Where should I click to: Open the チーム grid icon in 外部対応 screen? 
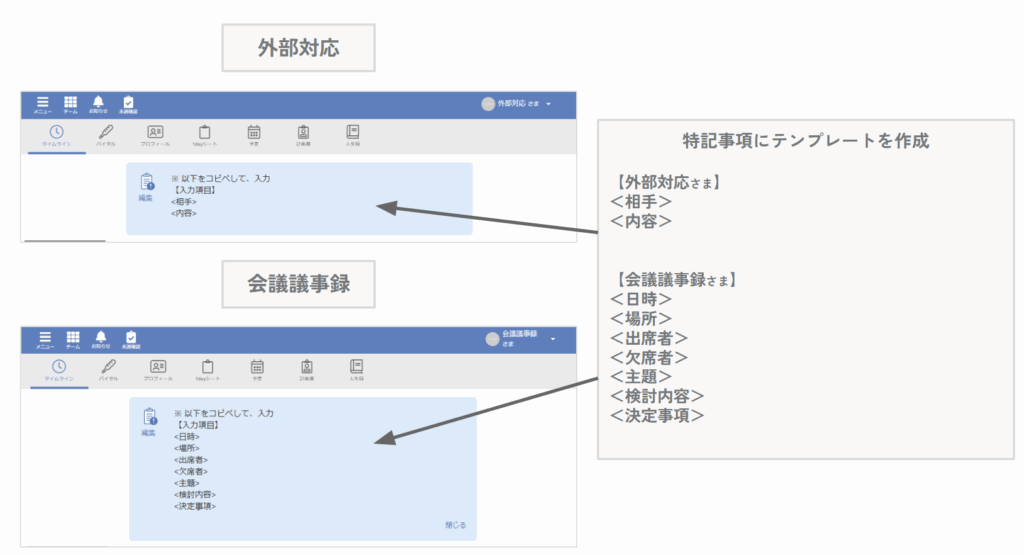[71, 104]
